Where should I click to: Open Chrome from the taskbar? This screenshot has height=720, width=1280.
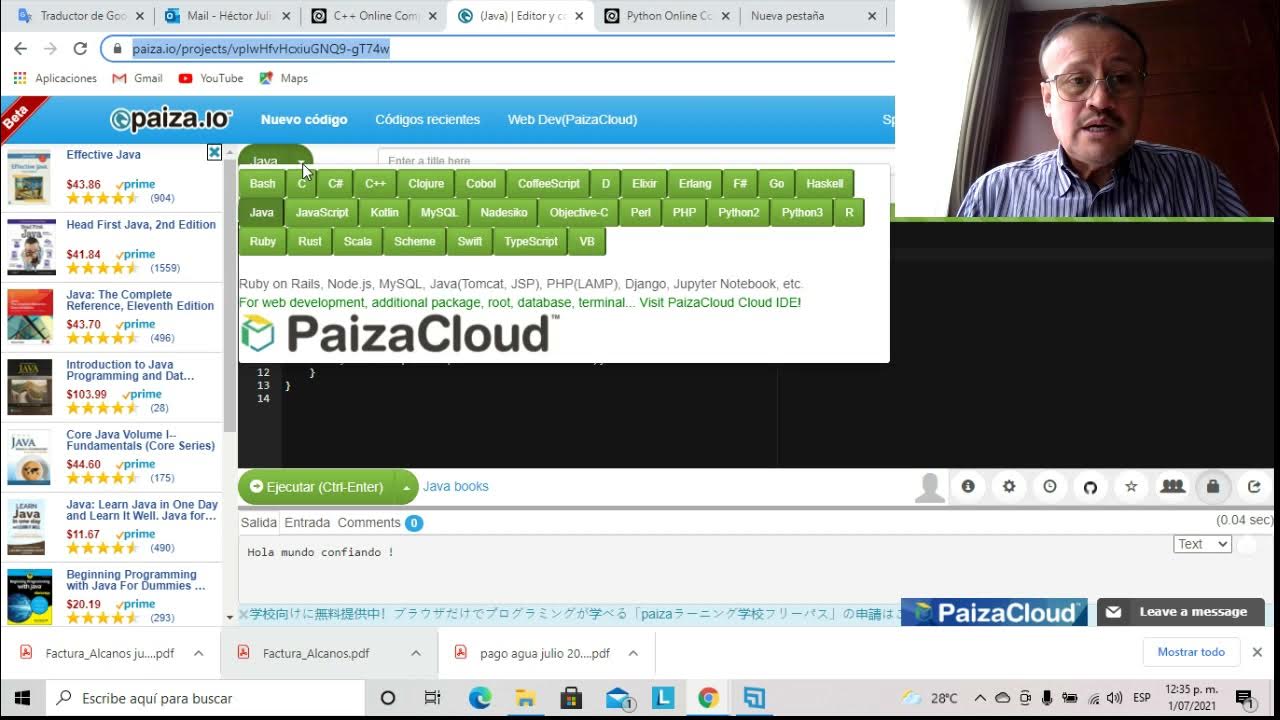708,698
